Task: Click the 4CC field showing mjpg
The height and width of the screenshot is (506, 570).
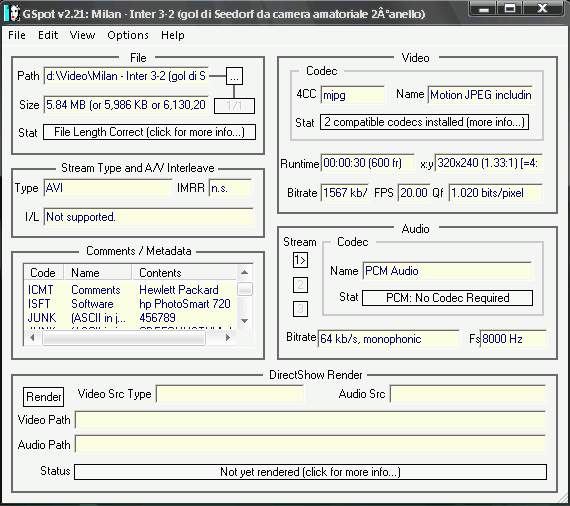Action: click(x=352, y=95)
